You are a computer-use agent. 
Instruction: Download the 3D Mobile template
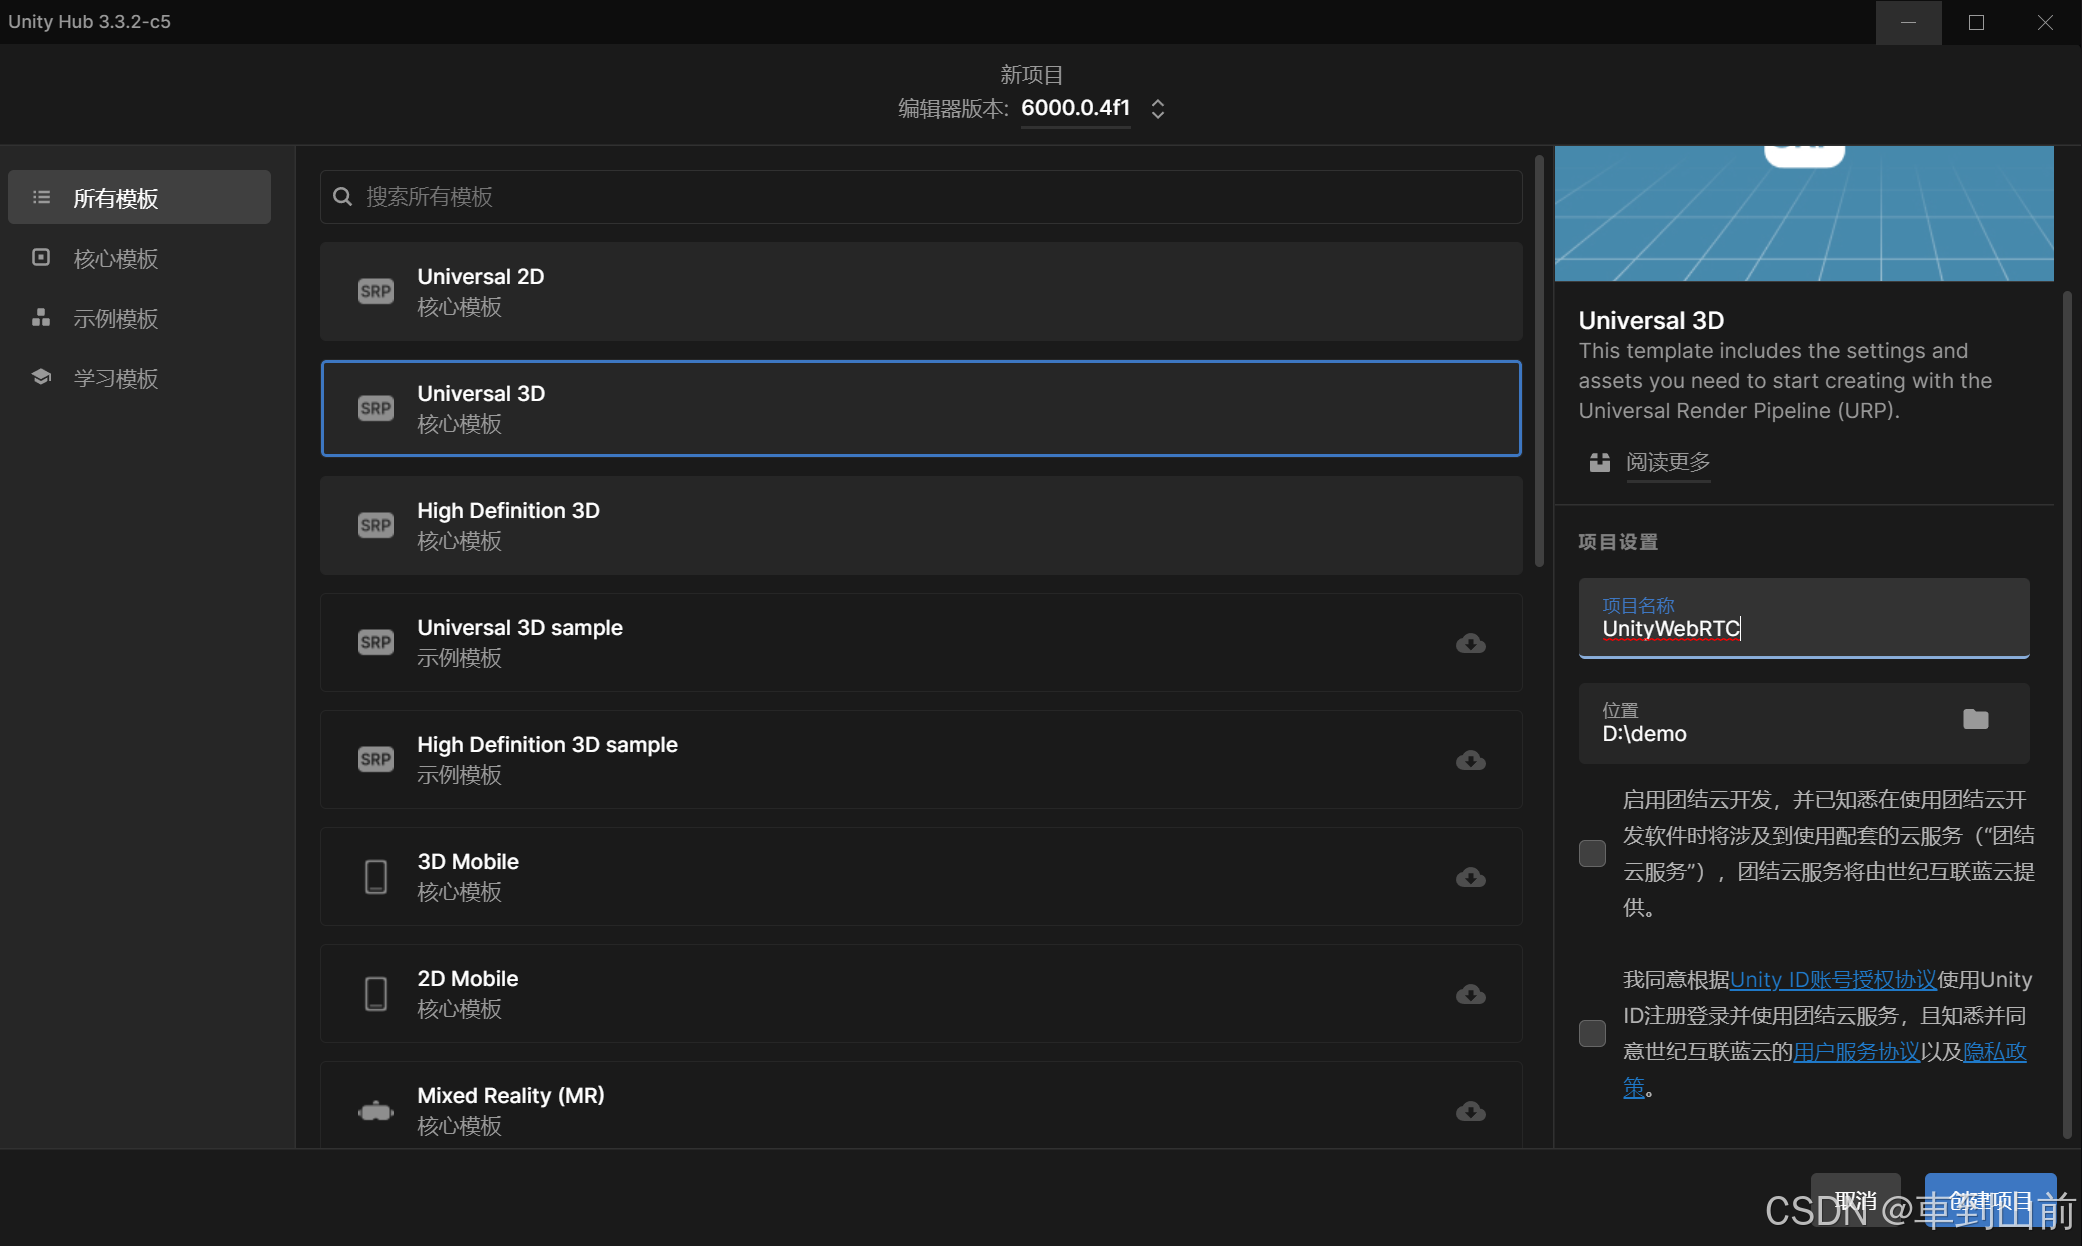1470,877
